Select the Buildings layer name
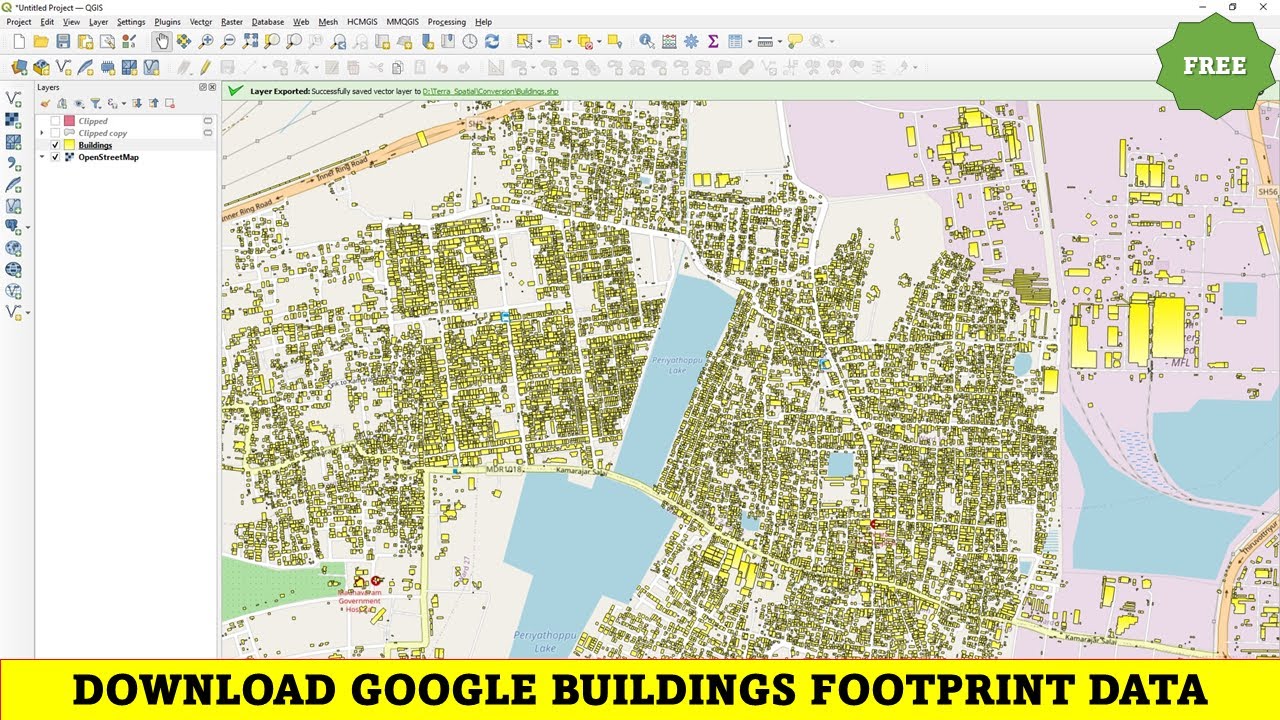The width and height of the screenshot is (1280, 720). (95, 145)
